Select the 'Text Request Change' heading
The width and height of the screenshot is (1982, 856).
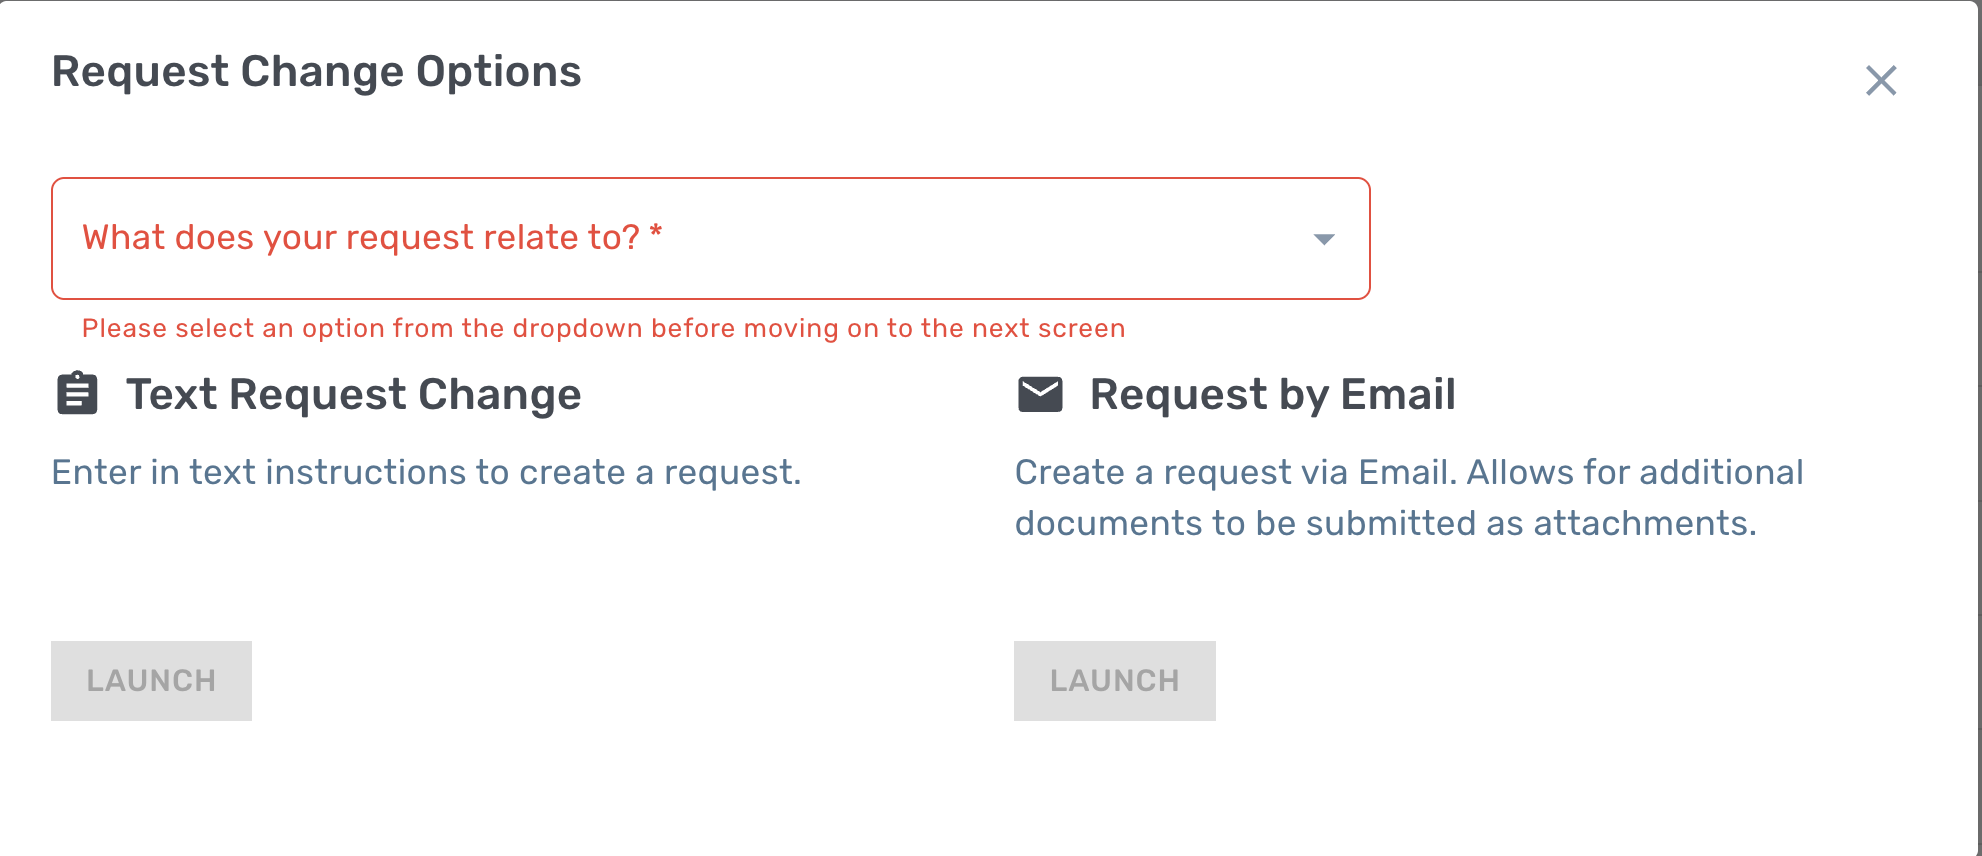click(x=353, y=394)
